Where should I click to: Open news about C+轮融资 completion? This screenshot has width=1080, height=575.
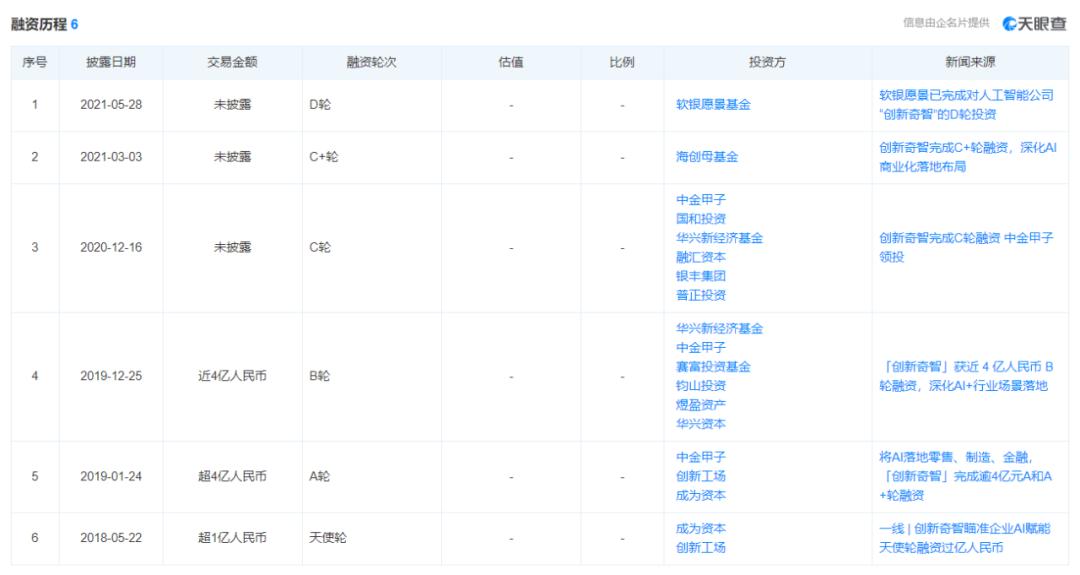point(968,157)
